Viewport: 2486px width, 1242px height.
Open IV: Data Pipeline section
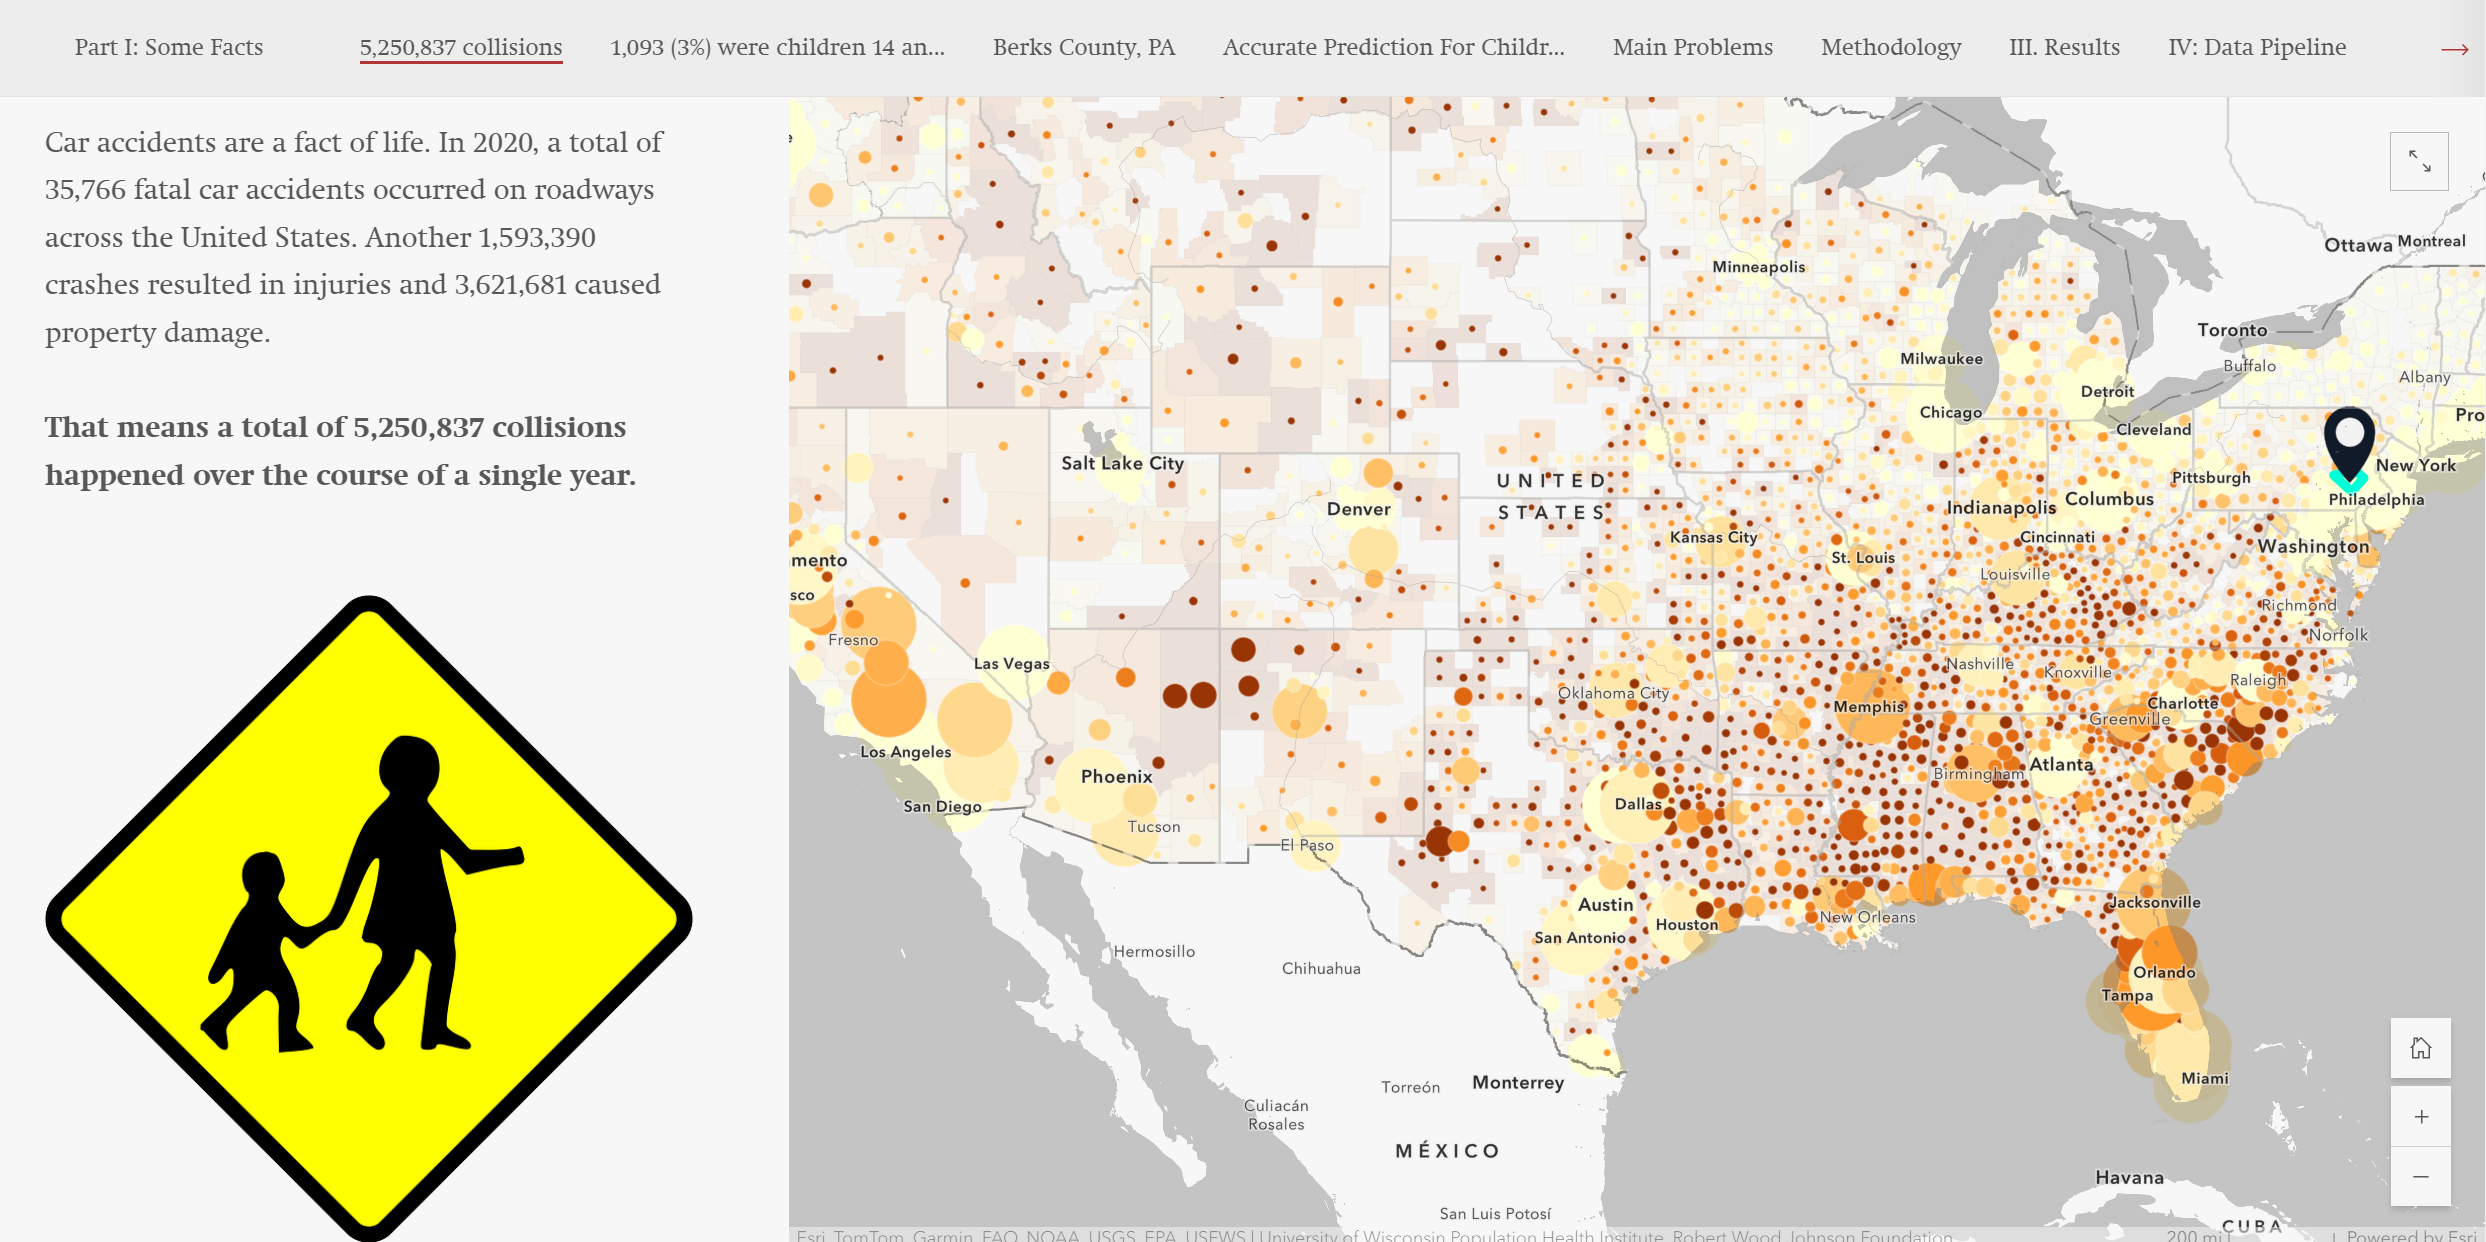(2256, 47)
